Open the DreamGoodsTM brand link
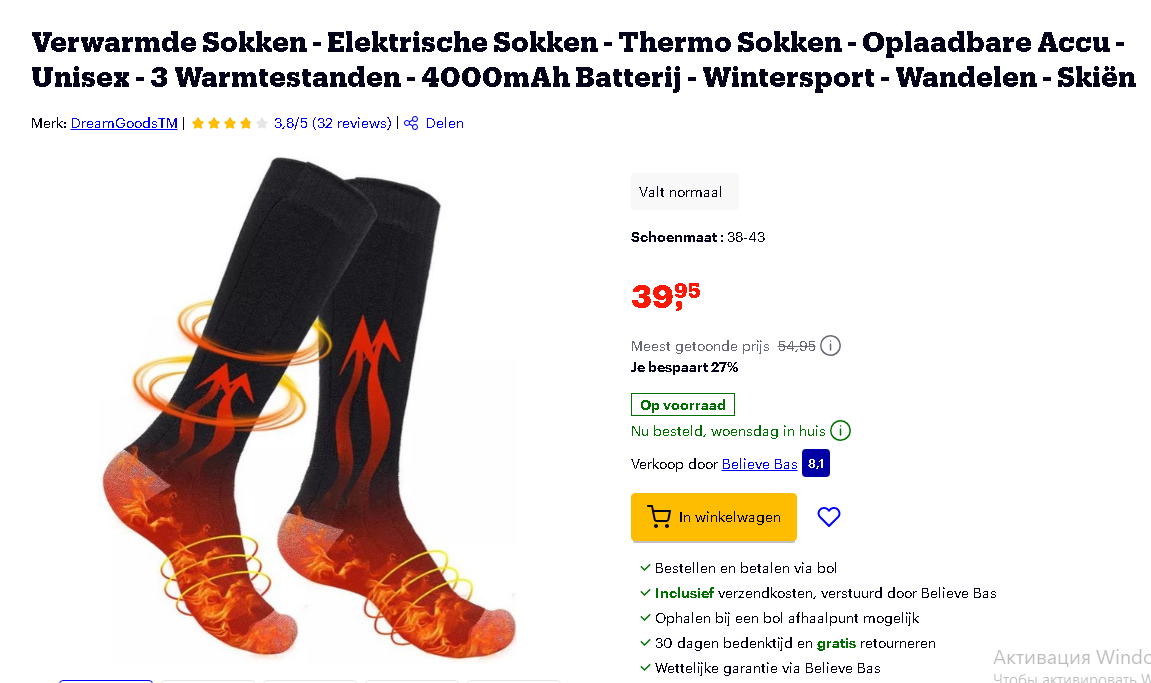 [x=124, y=123]
